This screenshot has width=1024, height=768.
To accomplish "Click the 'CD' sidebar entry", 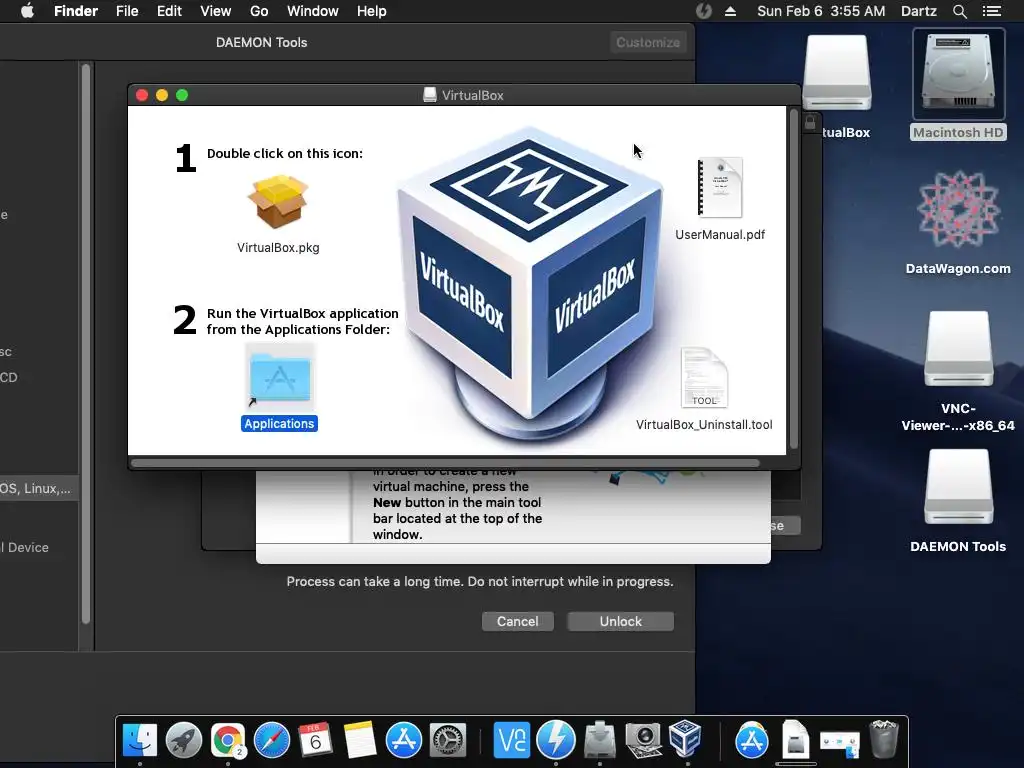I will [9, 377].
